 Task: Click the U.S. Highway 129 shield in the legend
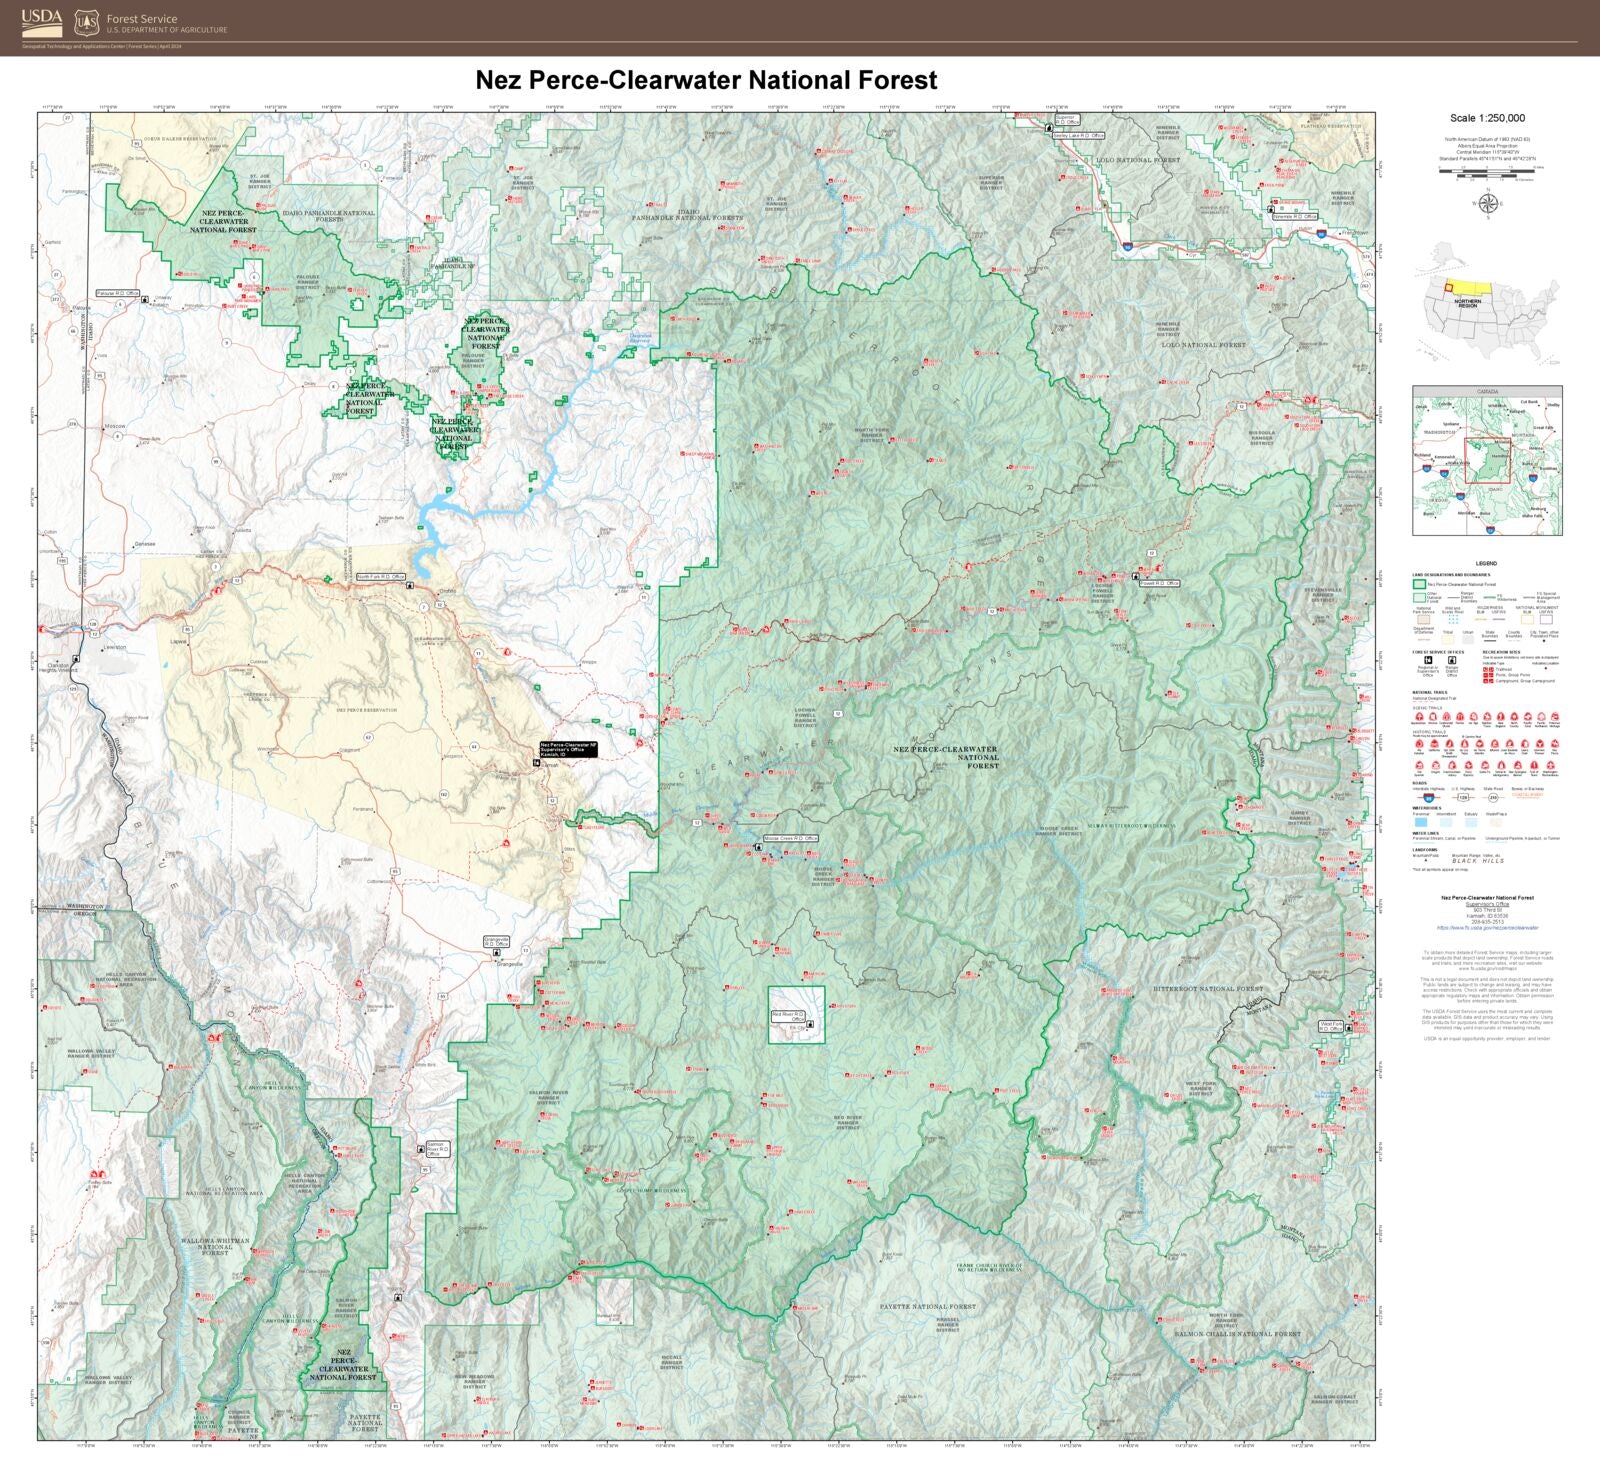coord(1463,798)
